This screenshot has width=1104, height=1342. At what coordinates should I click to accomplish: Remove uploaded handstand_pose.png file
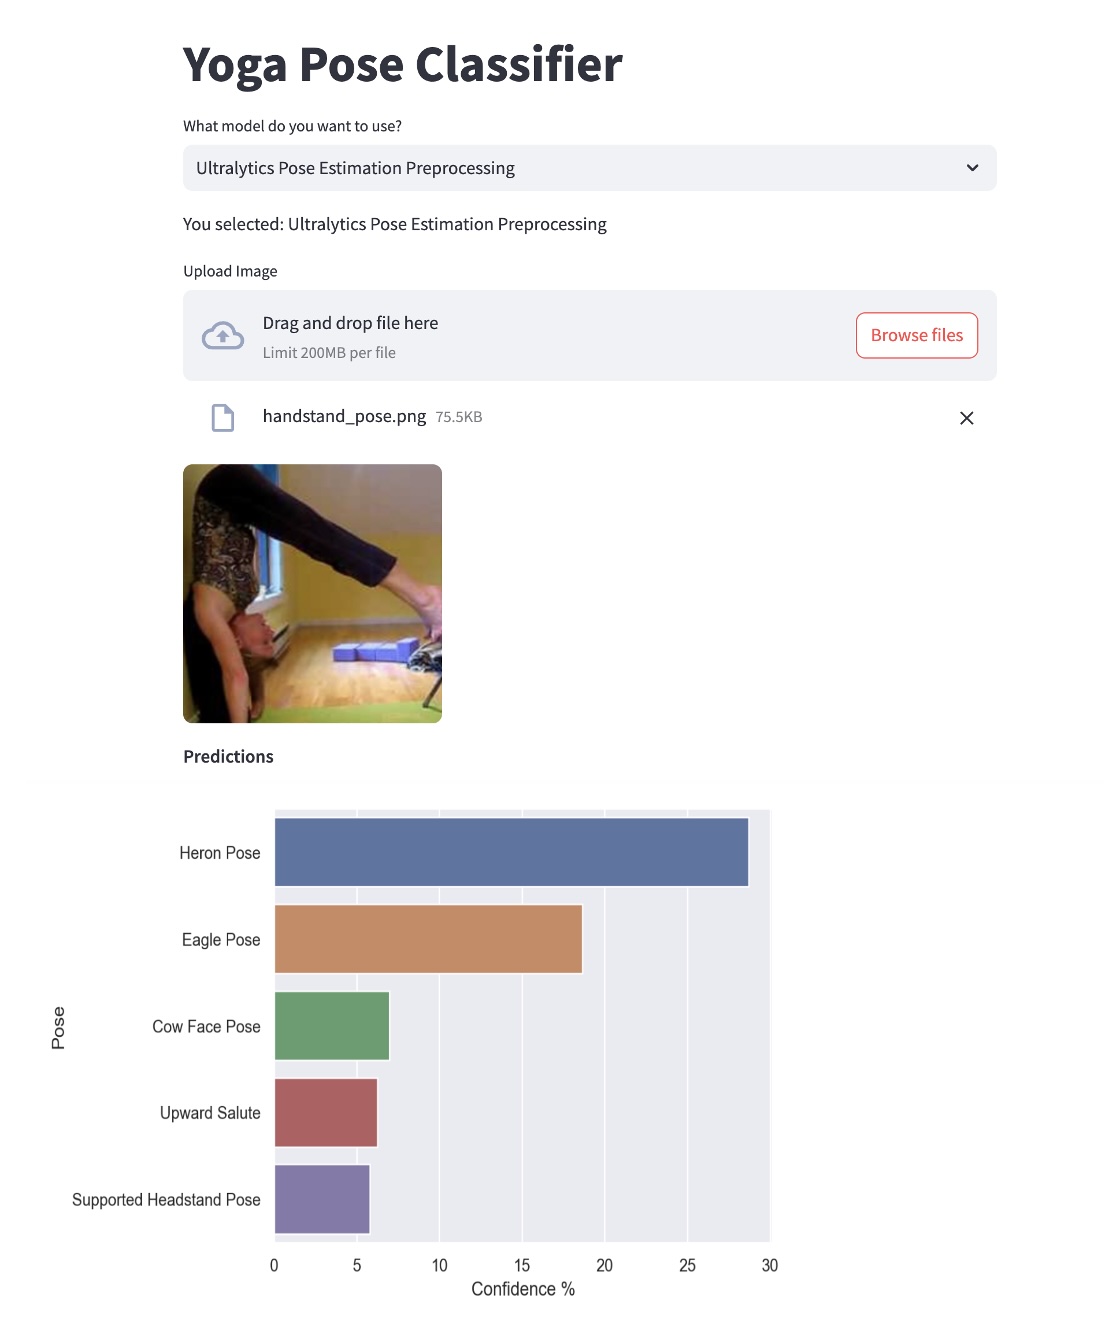(x=966, y=418)
